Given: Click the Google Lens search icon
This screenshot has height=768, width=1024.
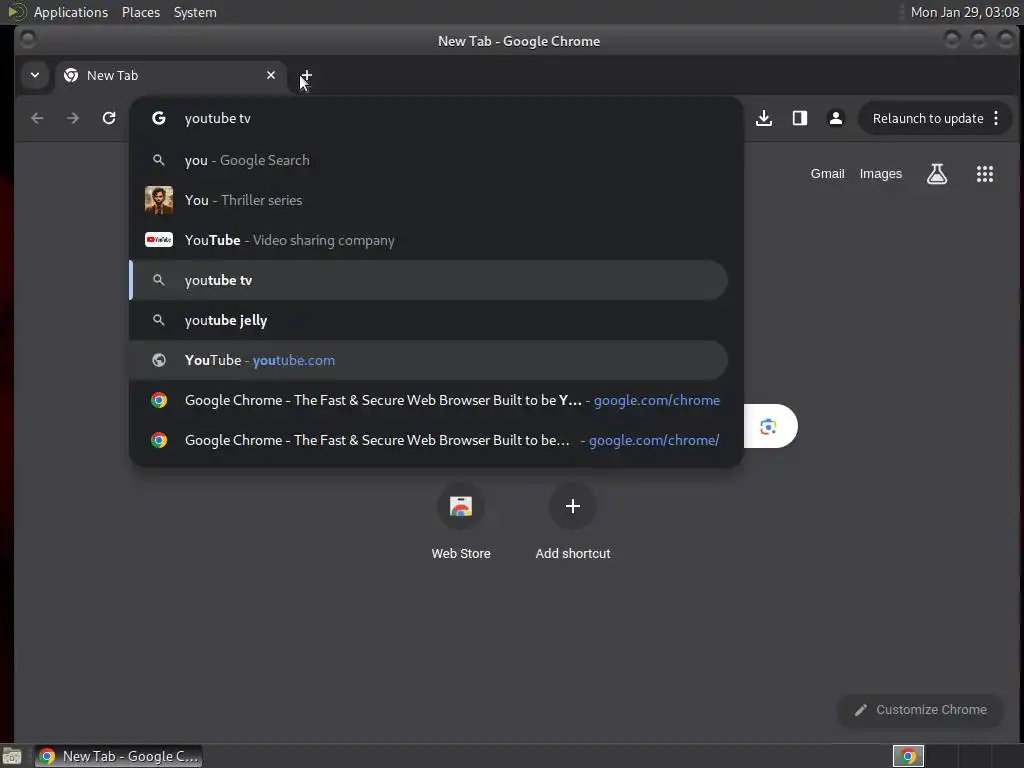Looking at the screenshot, I should pyautogui.click(x=769, y=426).
